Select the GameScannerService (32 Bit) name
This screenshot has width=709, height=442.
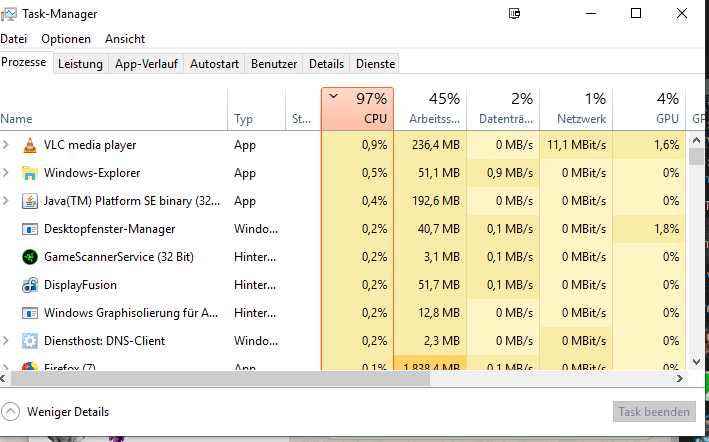[x=118, y=257]
